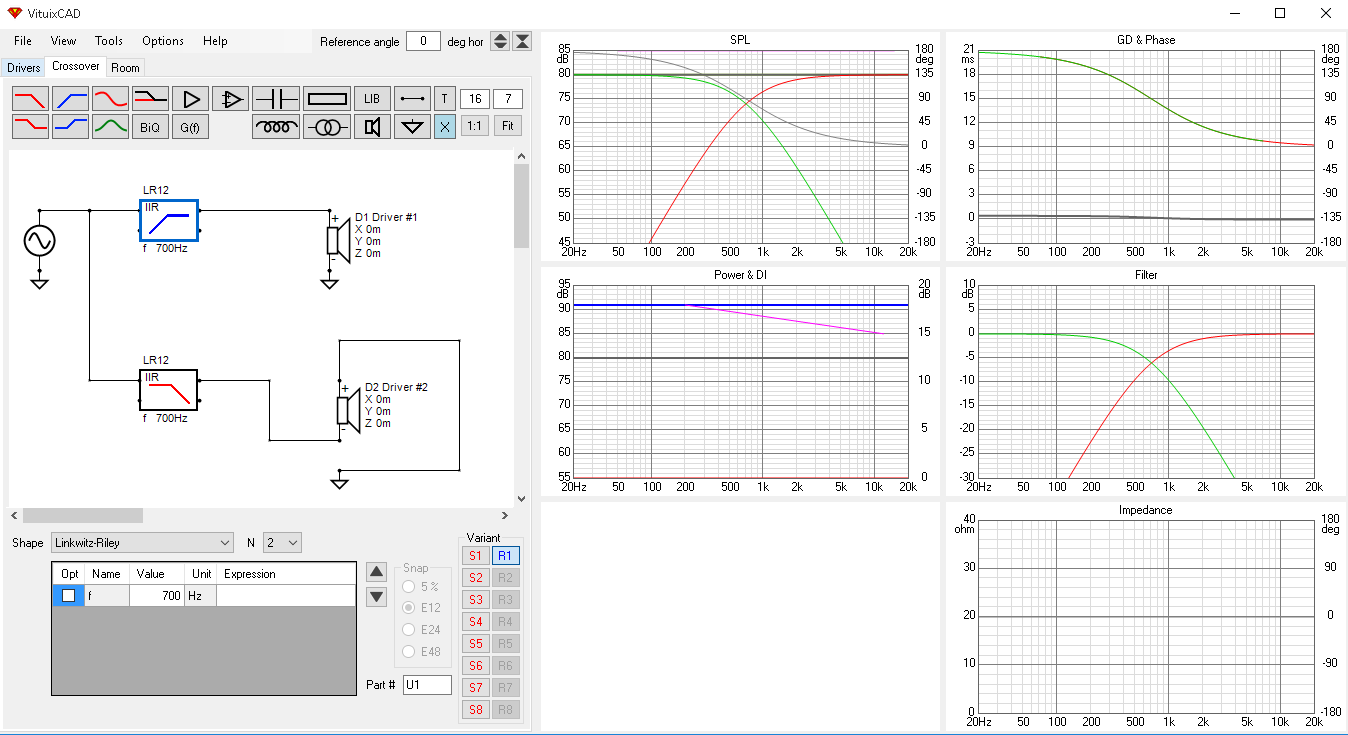Image resolution: width=1348 pixels, height=735 pixels.
Task: Click the schematic scrollbar down arrow
Action: coord(521,498)
